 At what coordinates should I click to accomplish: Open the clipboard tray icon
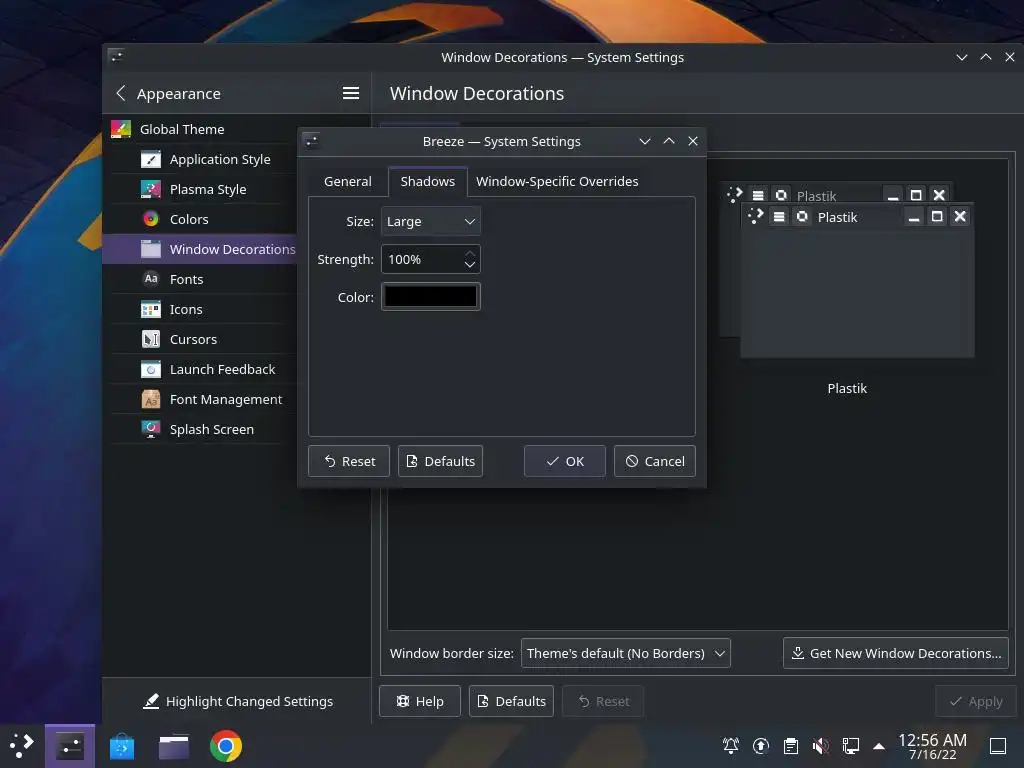(791, 745)
